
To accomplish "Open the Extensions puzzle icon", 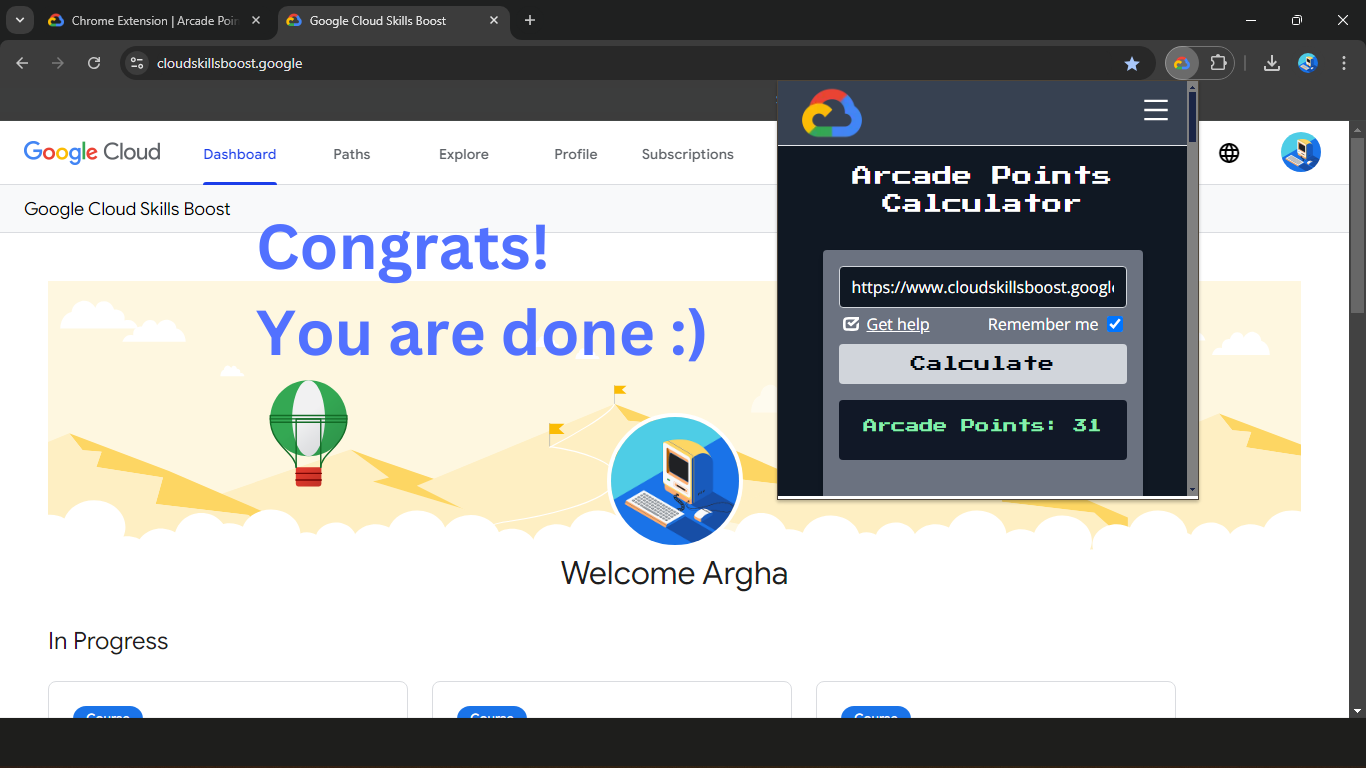I will coord(1218,63).
